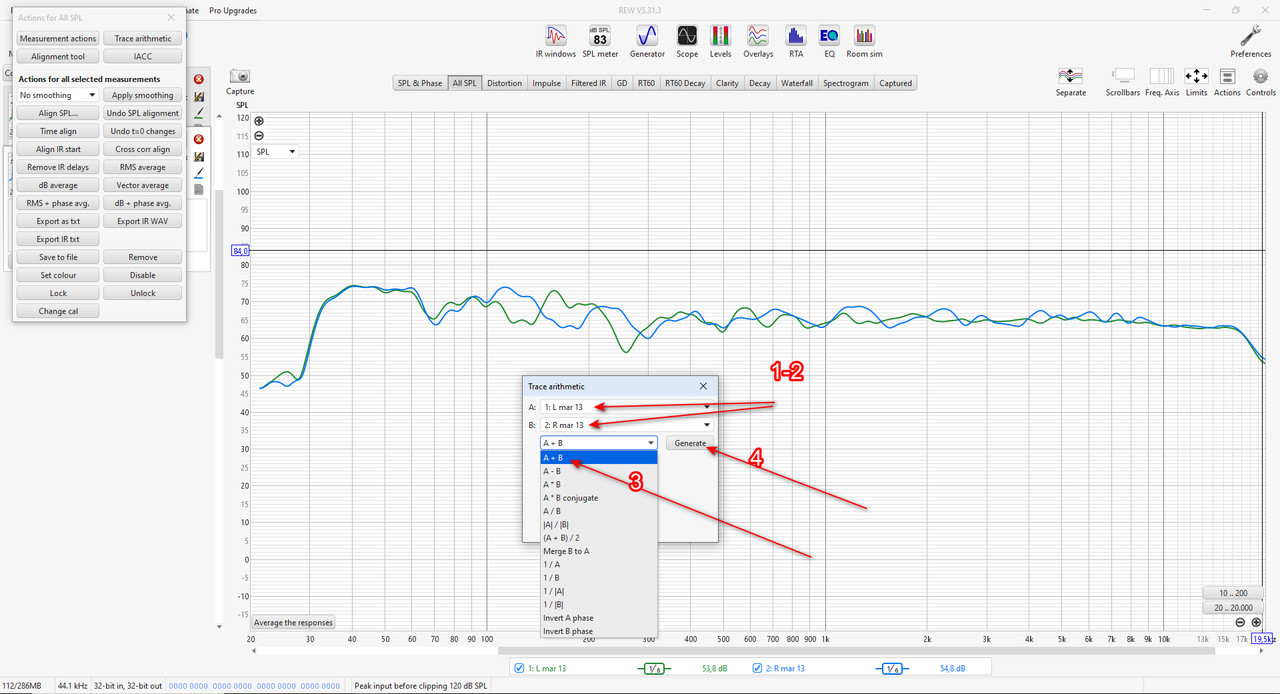The width and height of the screenshot is (1280, 694).
Task: Open Pro Upgrades menu
Action: click(233, 10)
